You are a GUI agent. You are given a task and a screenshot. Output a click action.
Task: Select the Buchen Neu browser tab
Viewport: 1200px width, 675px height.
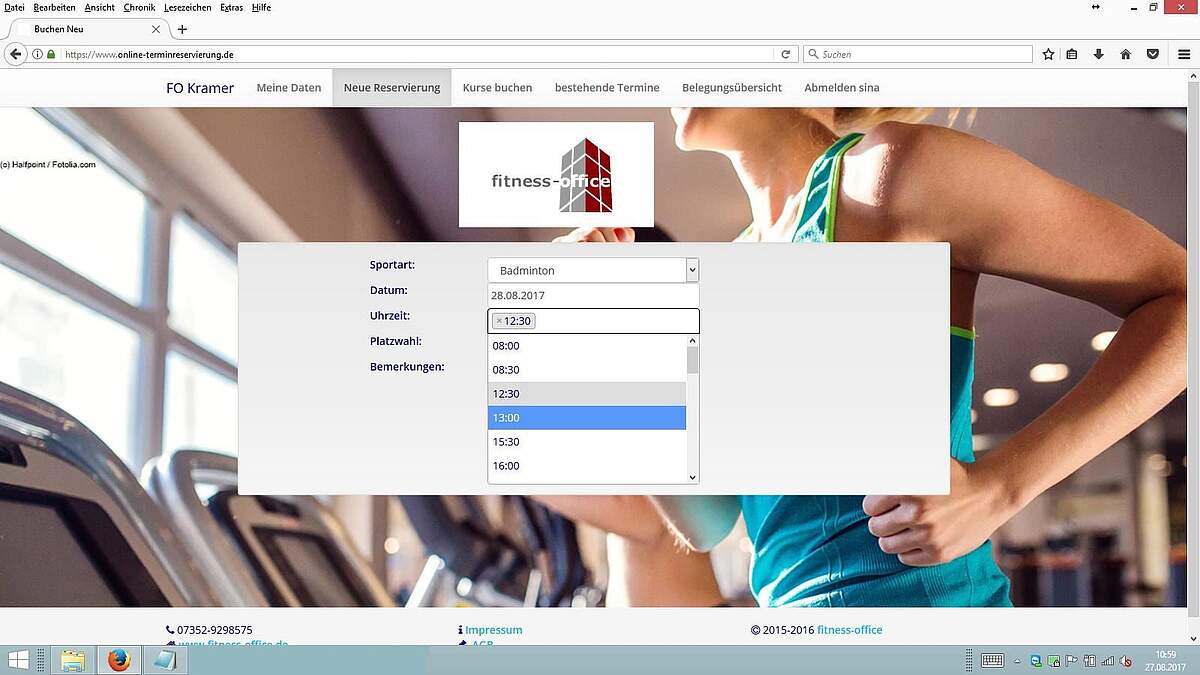(90, 29)
